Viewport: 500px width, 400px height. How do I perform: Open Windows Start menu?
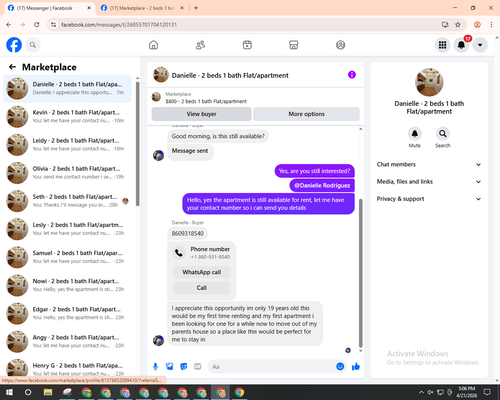point(9,392)
